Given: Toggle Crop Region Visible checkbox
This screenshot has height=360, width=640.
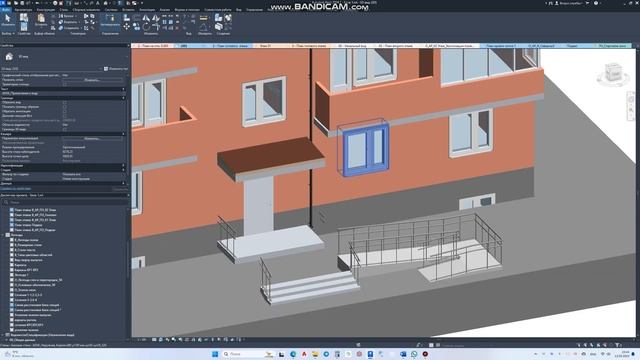Looking at the screenshot, I should (64, 107).
